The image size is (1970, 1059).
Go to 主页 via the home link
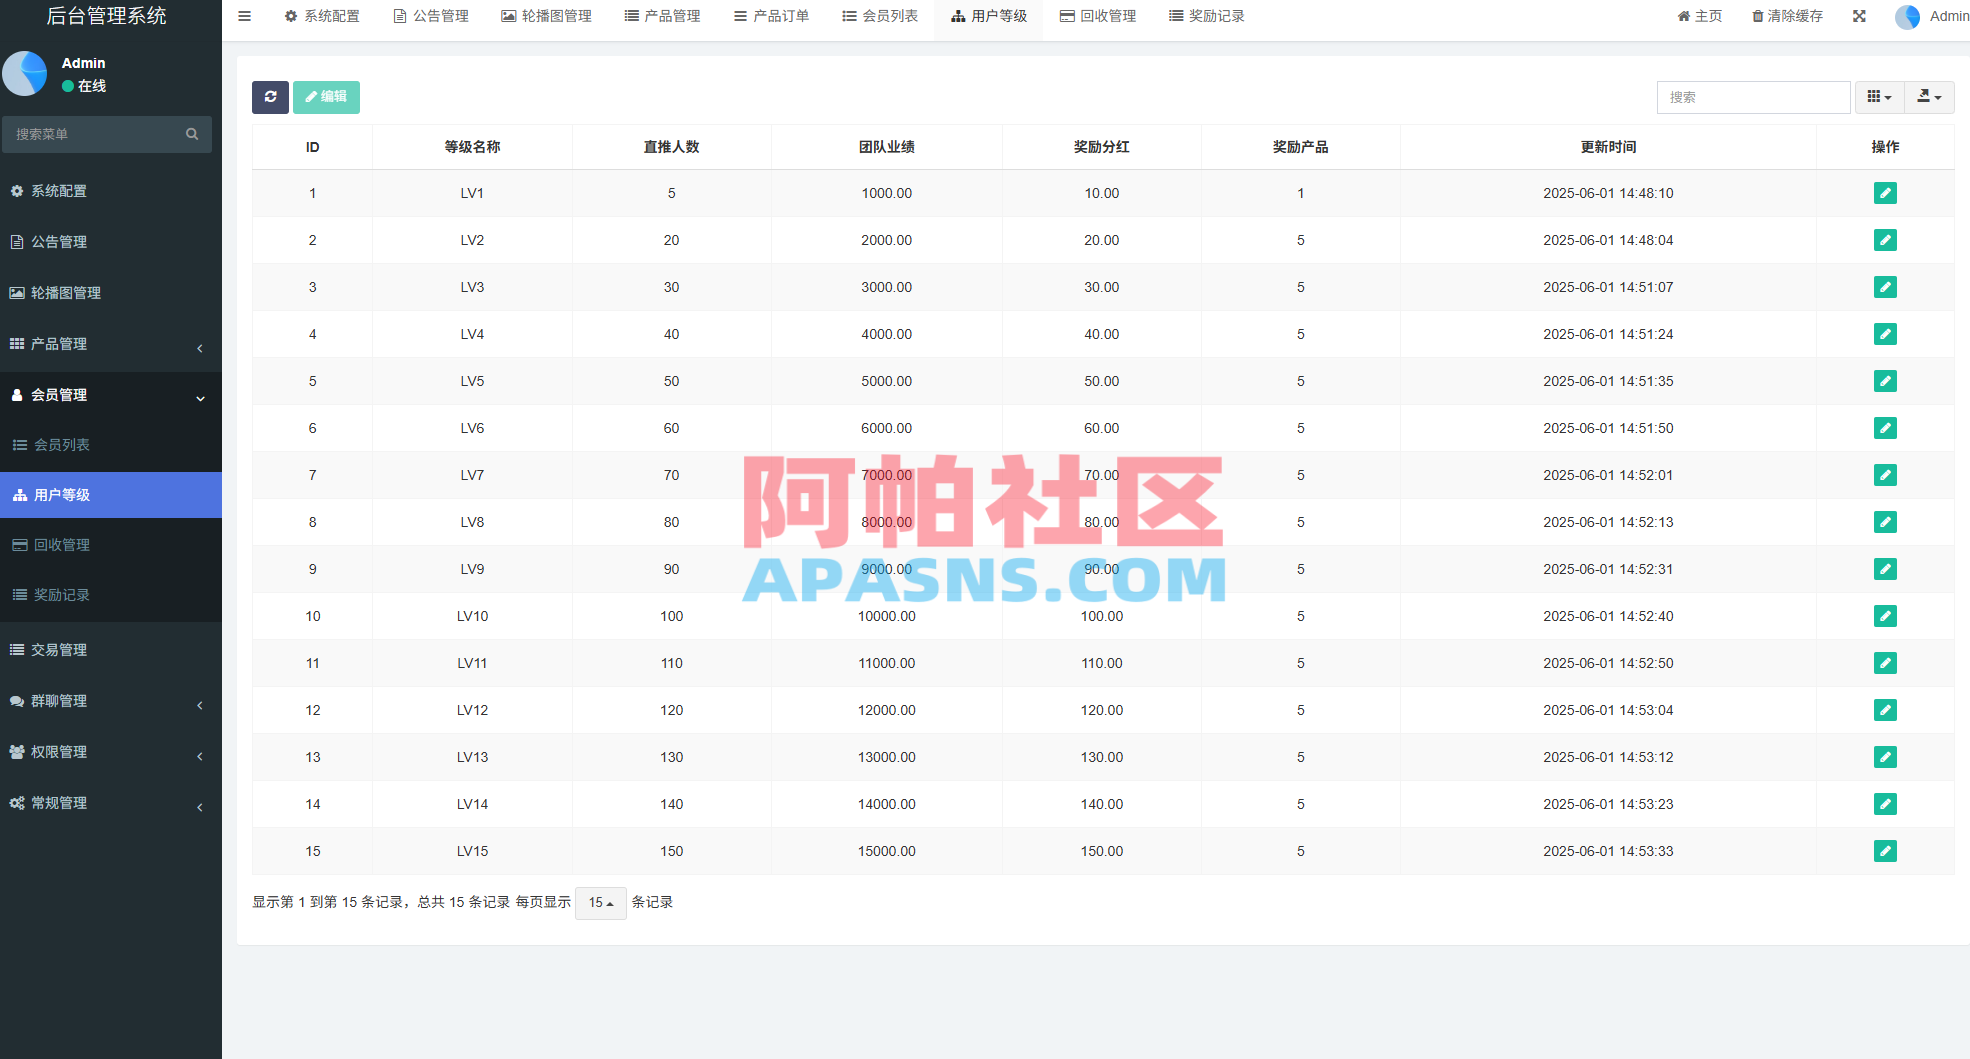(1699, 15)
